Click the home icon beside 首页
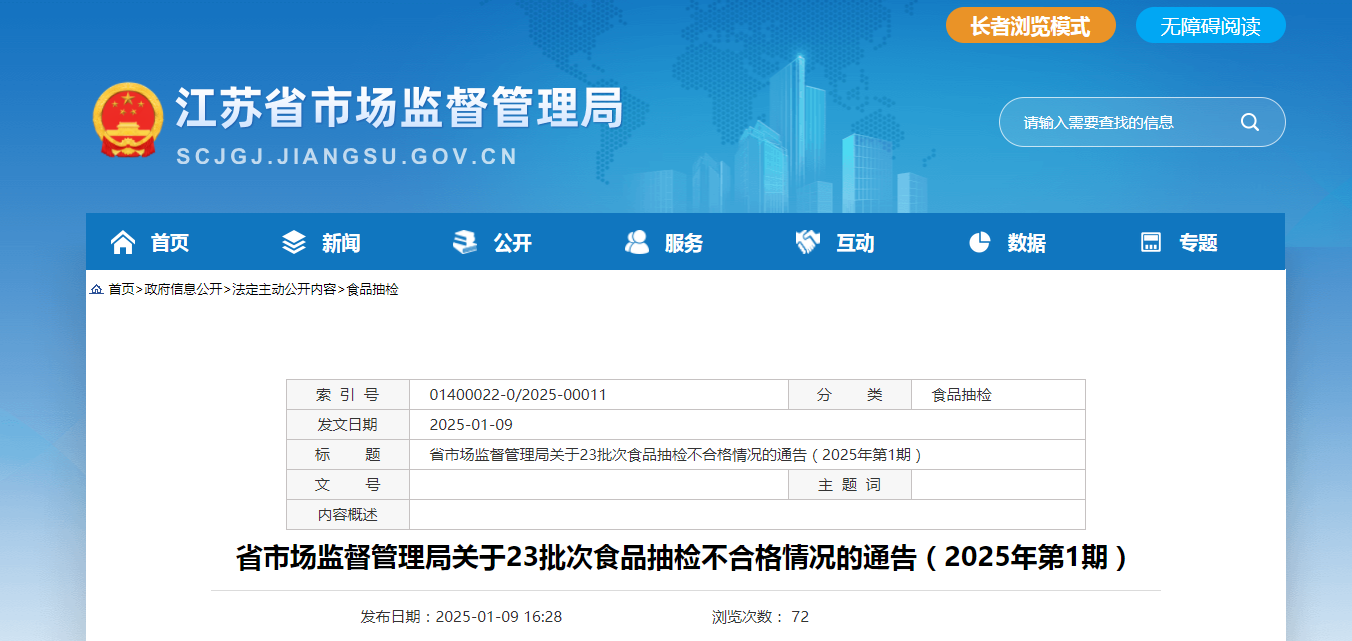This screenshot has height=641, width=1352. 123,242
